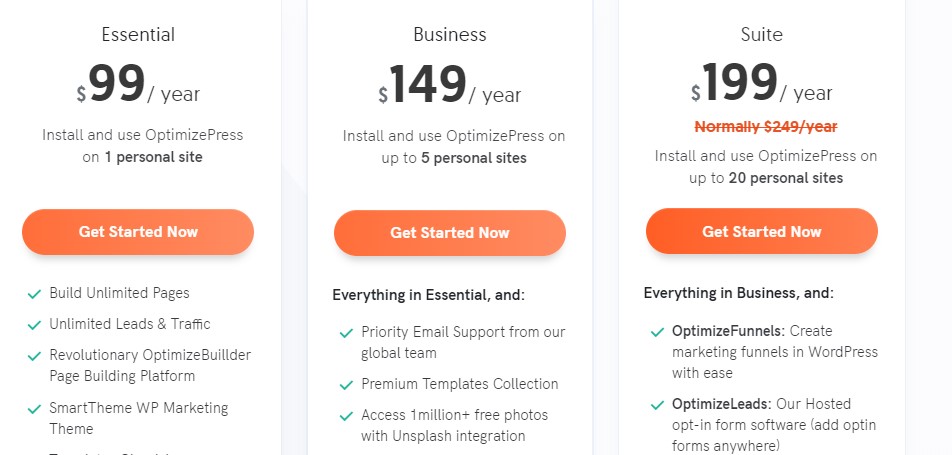Click strikethrough Normally $249/year text
Image resolution: width=952 pixels, height=455 pixels.
tap(766, 127)
